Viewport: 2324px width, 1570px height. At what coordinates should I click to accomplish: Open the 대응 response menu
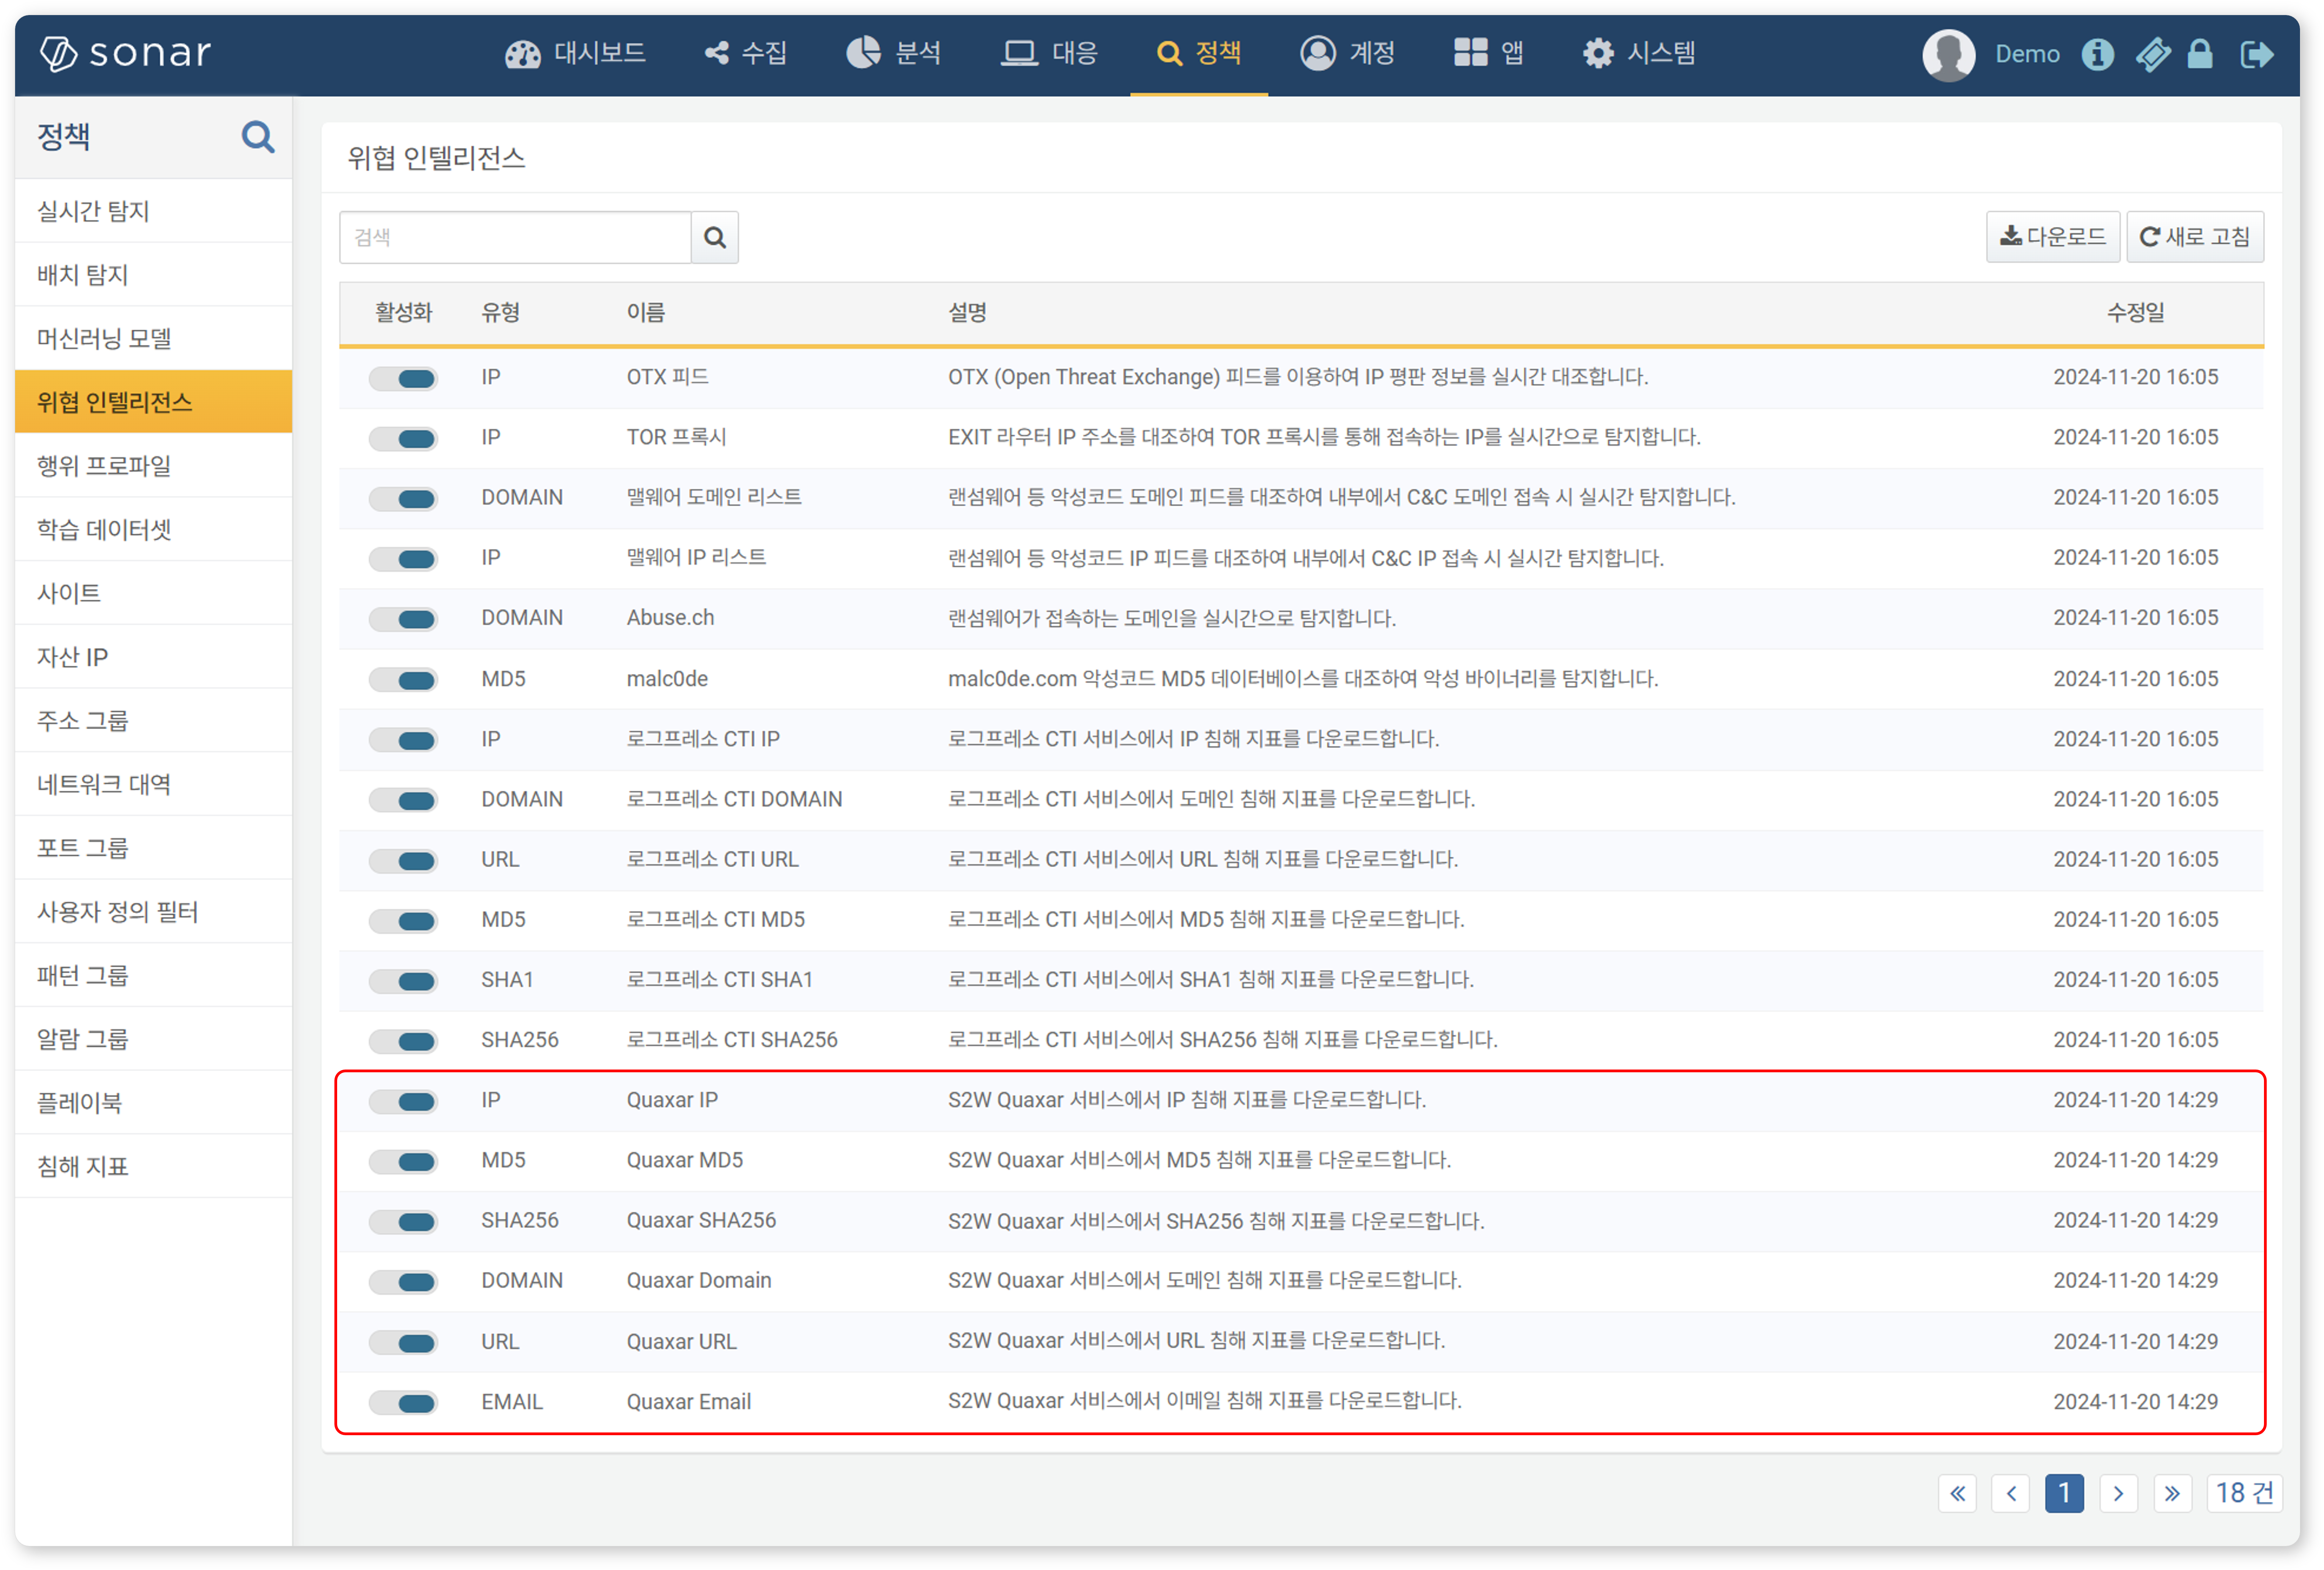tap(1050, 53)
